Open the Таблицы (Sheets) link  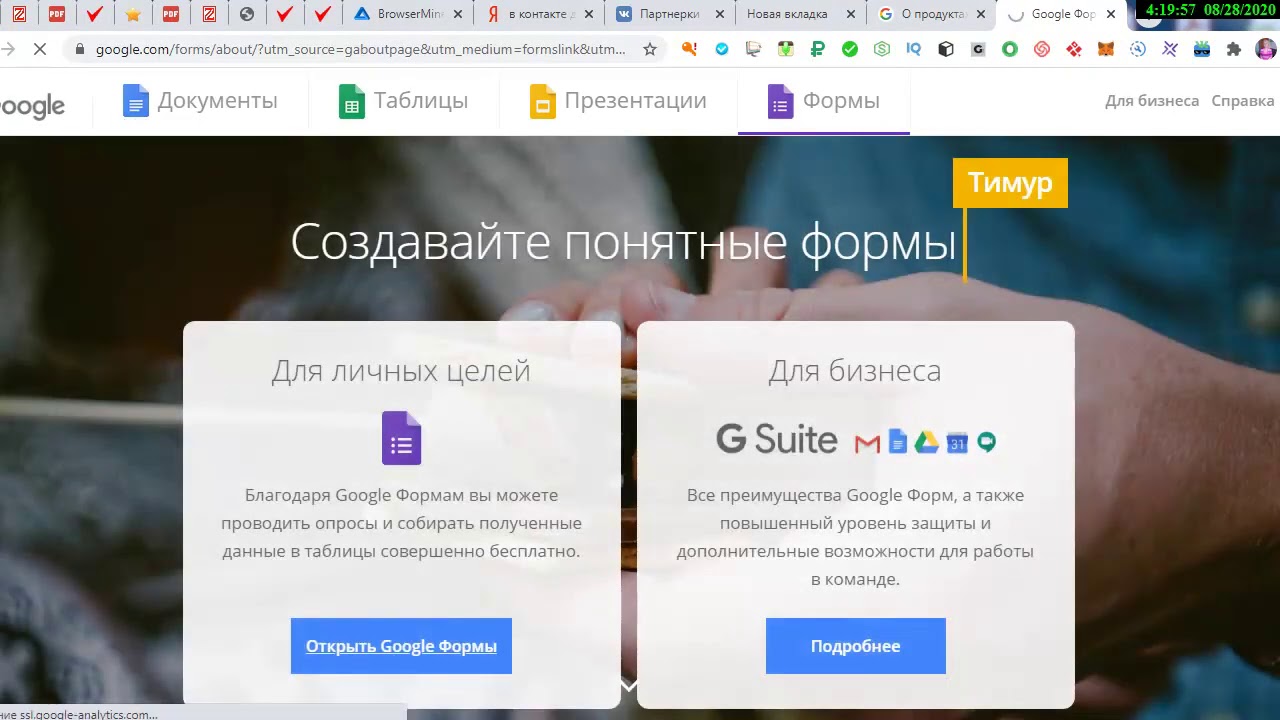pos(403,101)
